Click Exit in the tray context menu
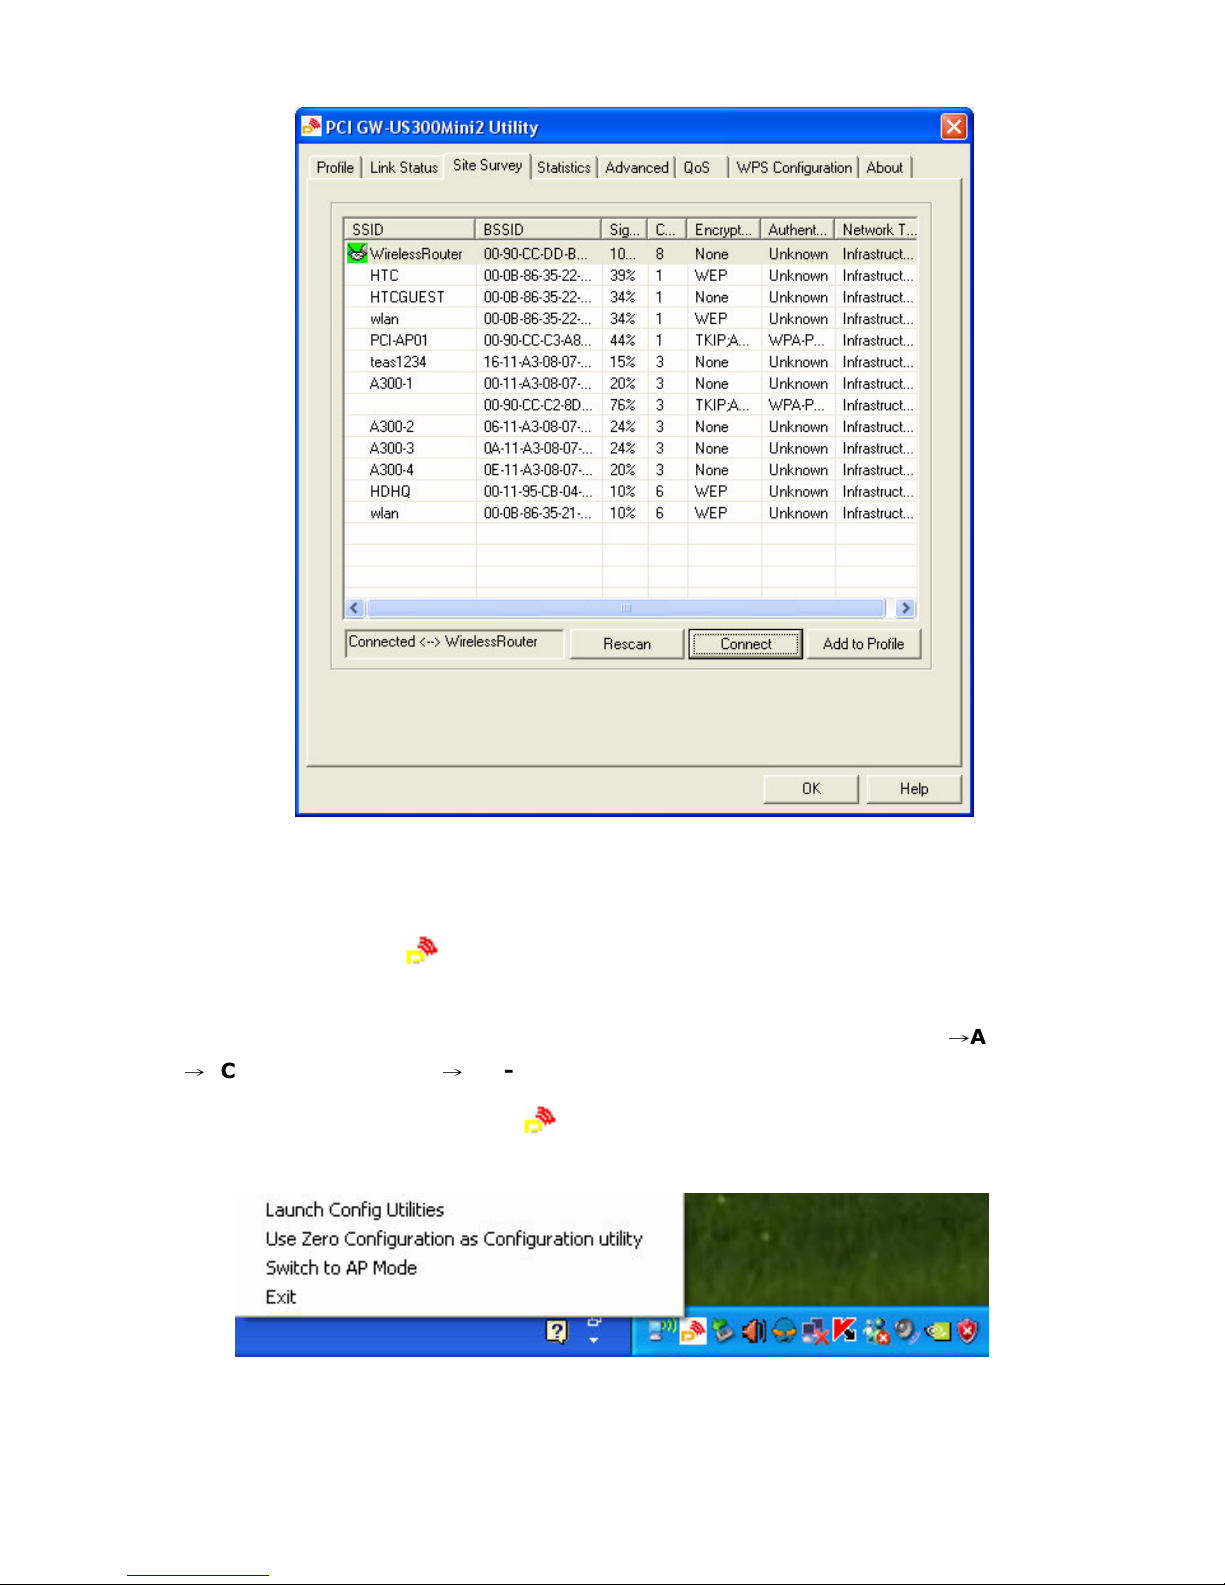1225x1585 pixels. coord(281,1296)
